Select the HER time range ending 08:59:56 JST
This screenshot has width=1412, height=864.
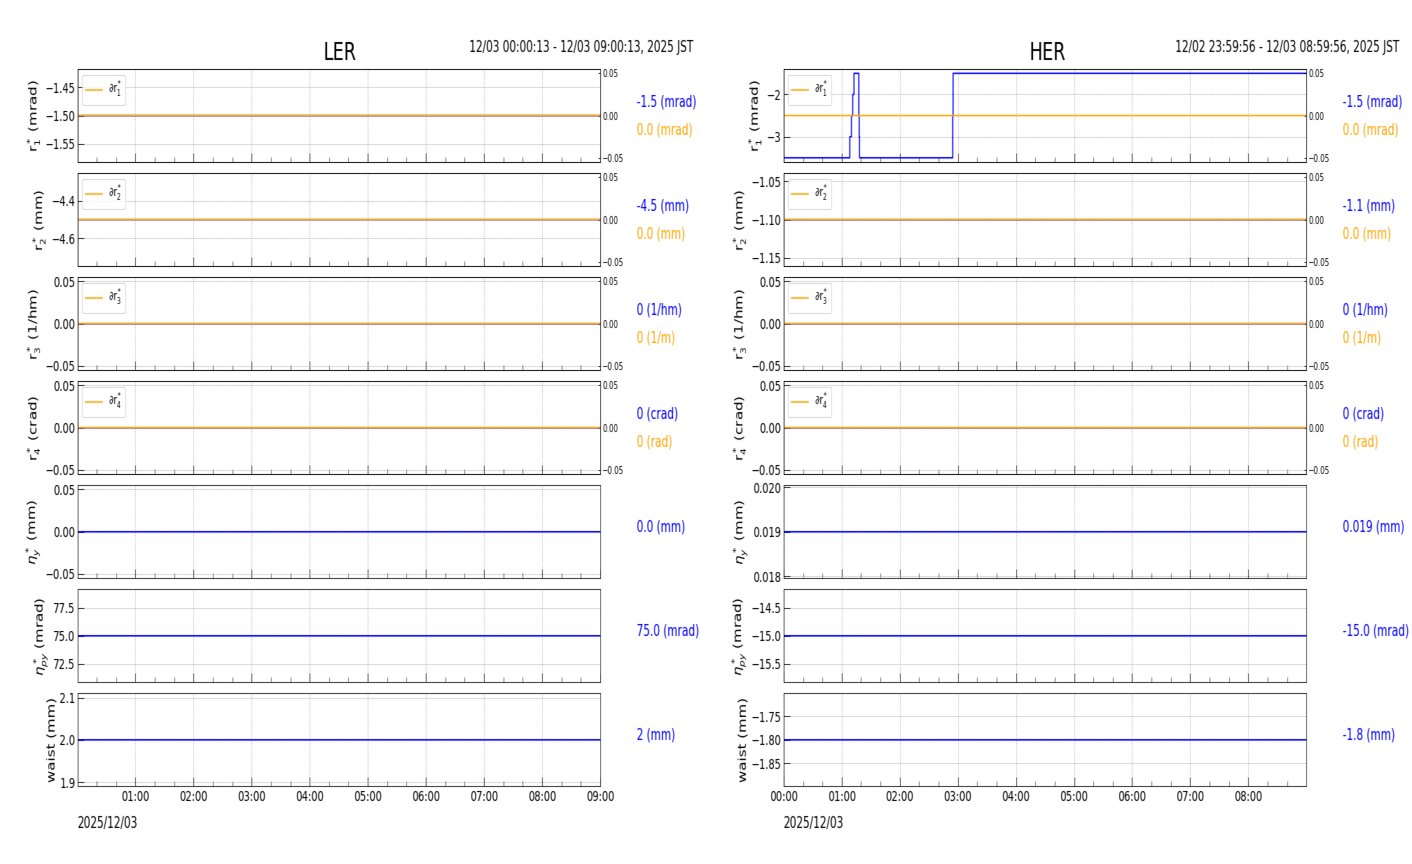coord(1287,47)
